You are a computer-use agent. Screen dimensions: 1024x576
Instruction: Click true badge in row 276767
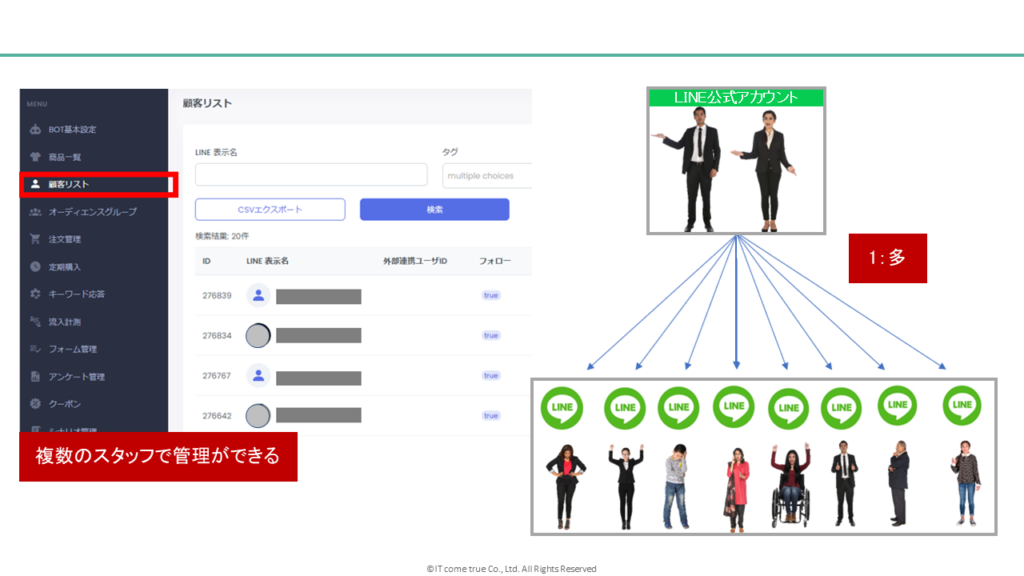pos(491,376)
